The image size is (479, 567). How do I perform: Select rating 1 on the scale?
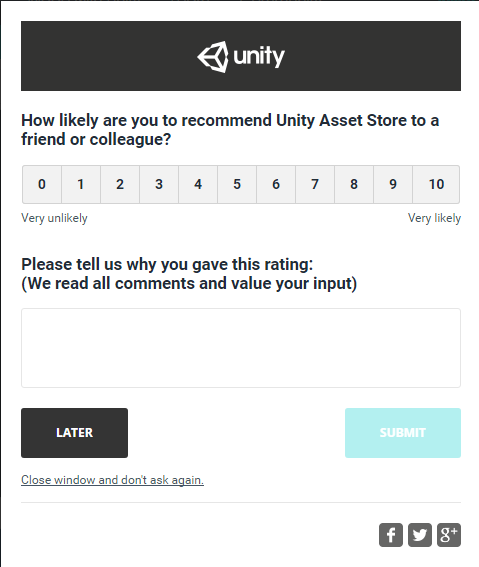pyautogui.click(x=81, y=184)
